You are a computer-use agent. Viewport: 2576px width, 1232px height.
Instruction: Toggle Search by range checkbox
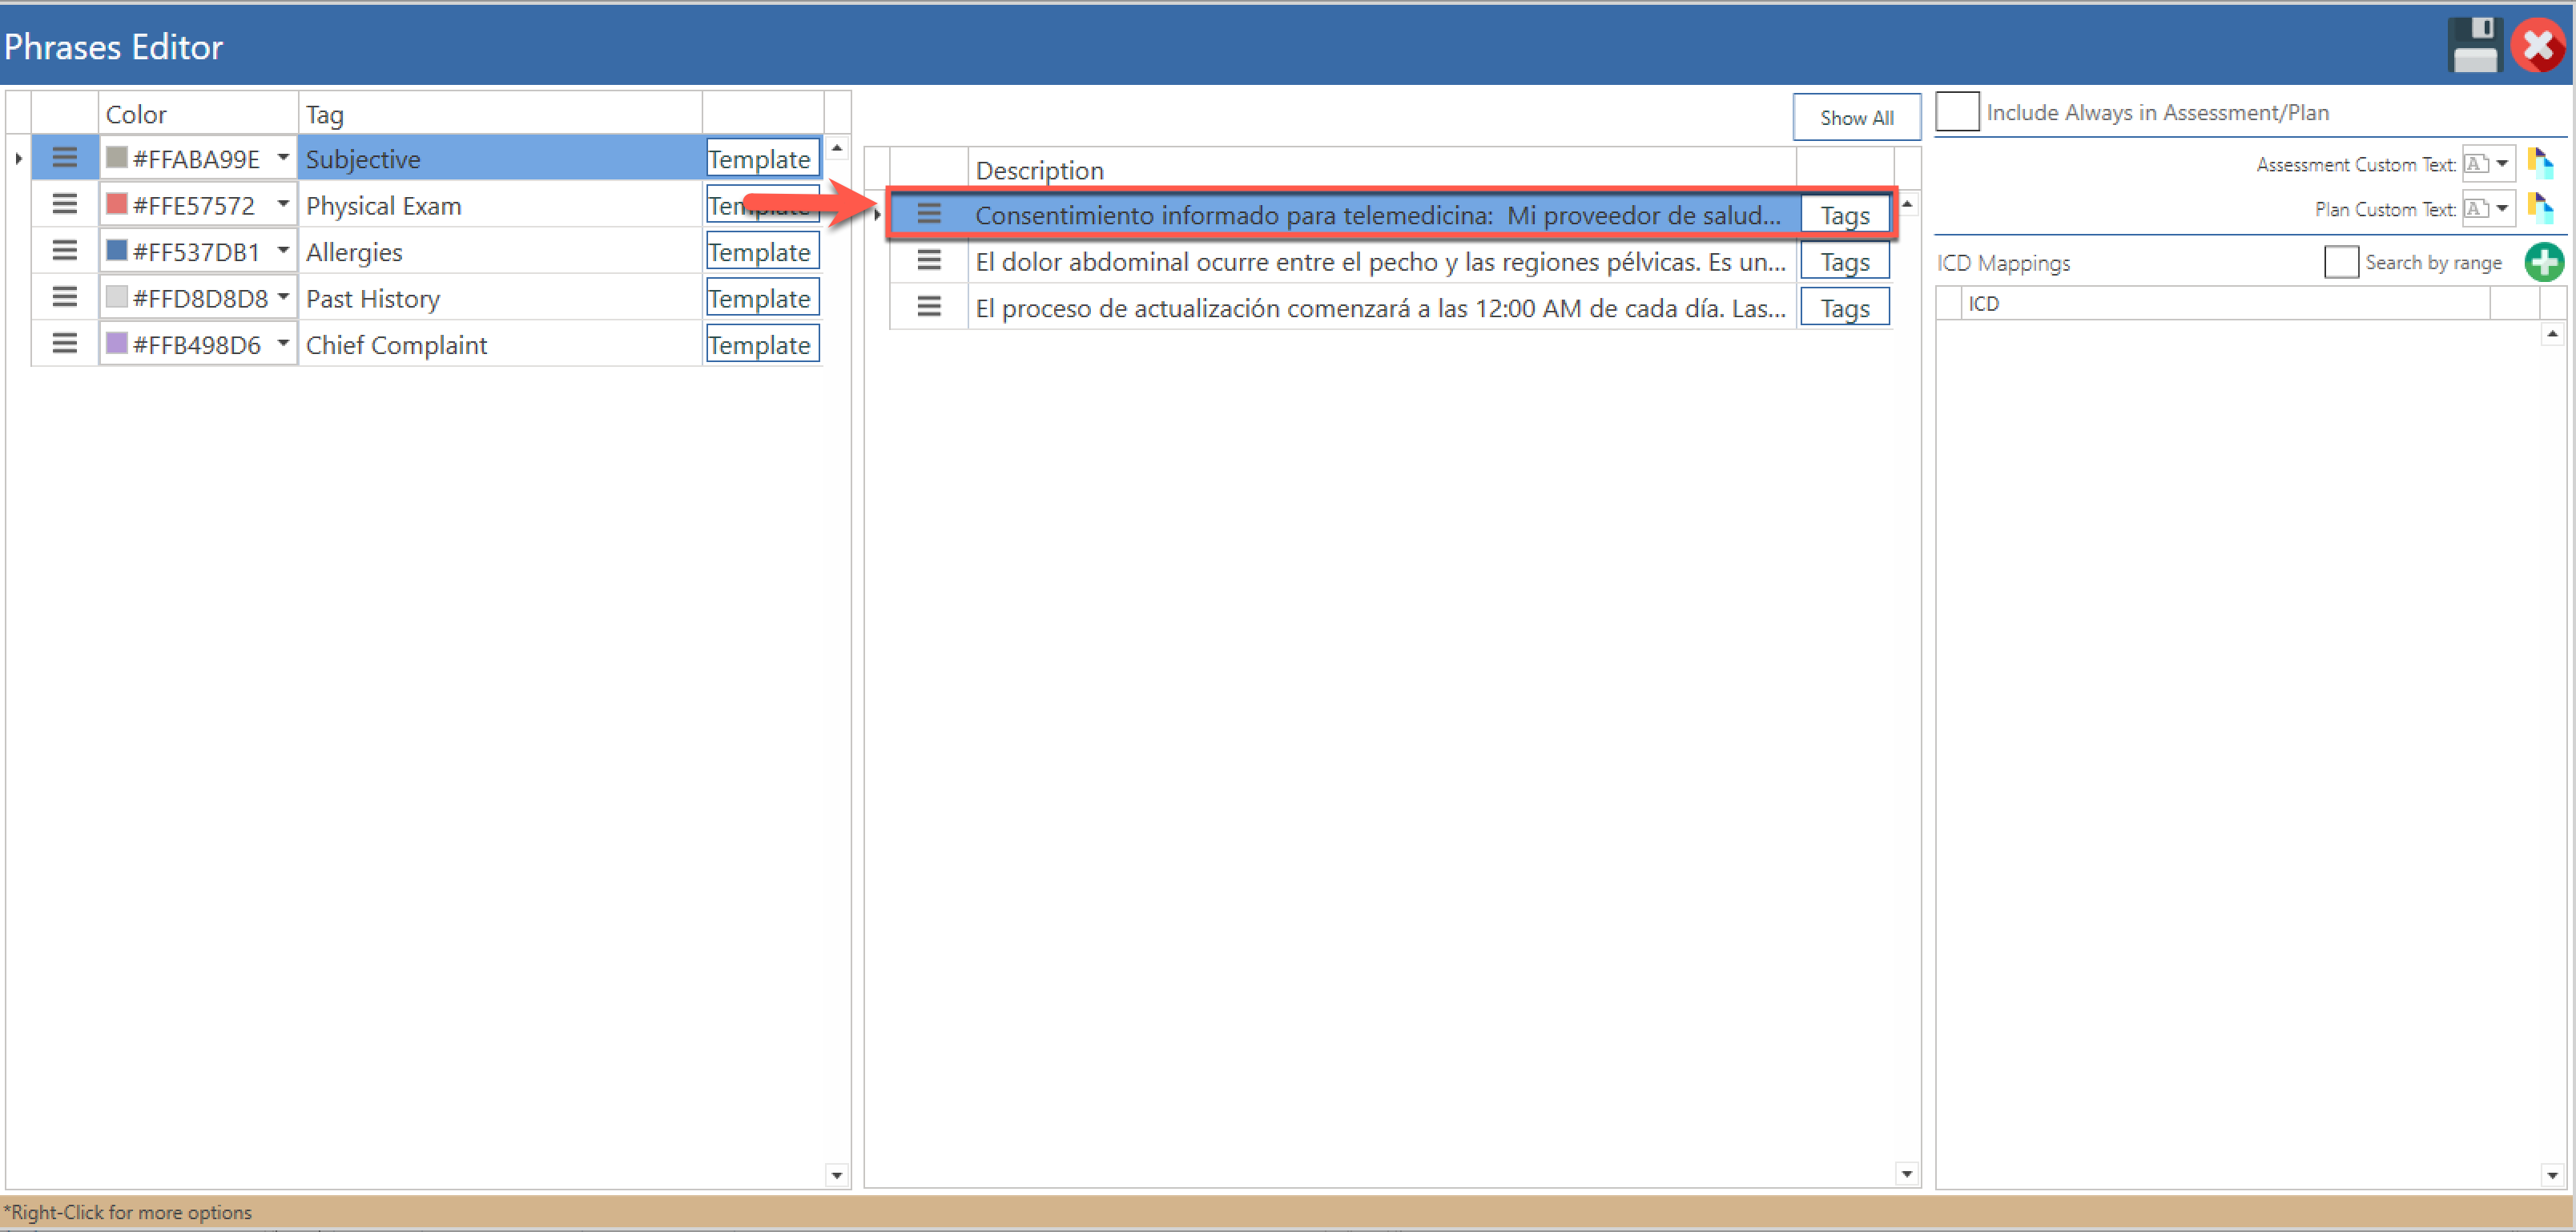pos(2340,262)
